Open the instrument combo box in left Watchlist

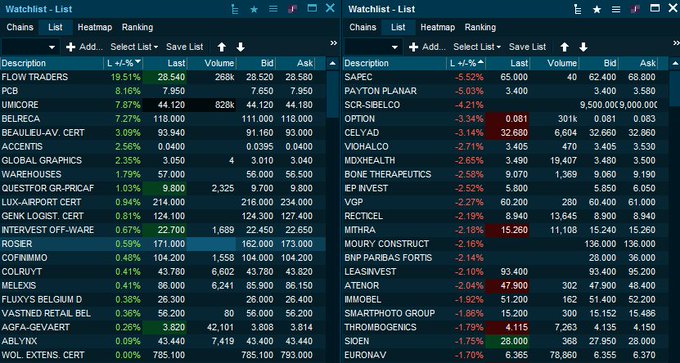(30, 47)
